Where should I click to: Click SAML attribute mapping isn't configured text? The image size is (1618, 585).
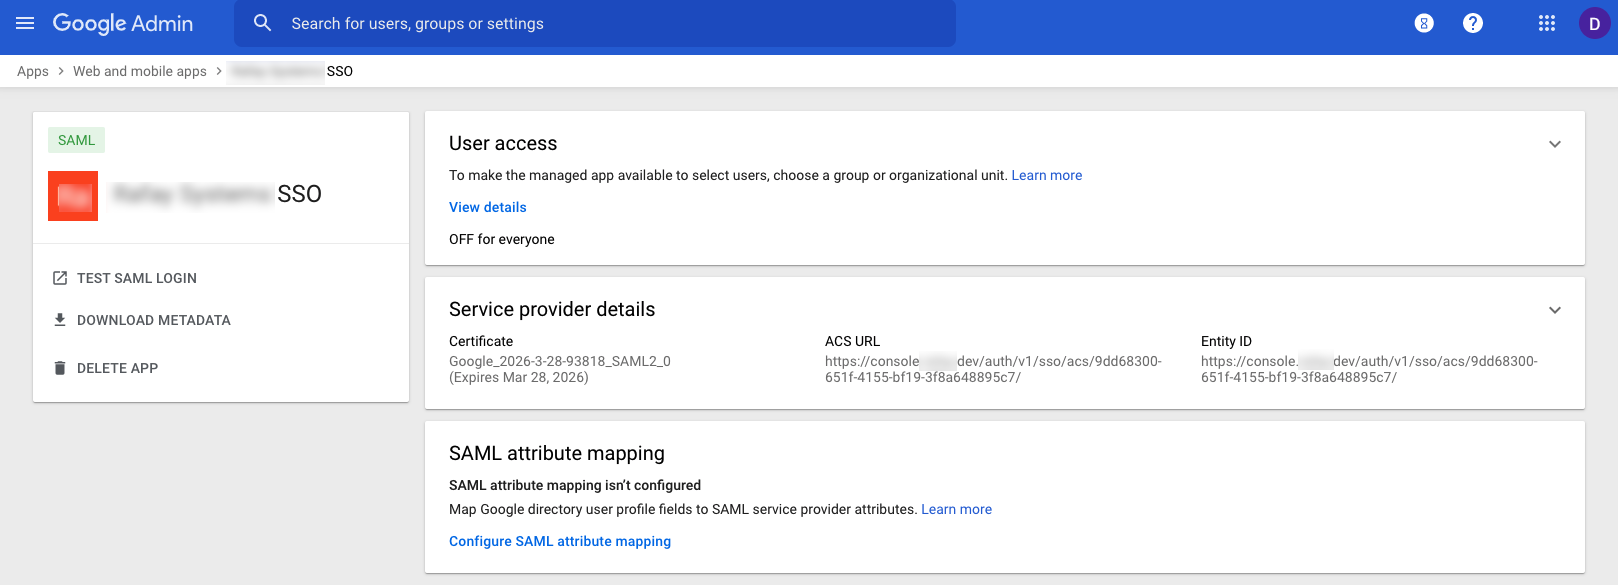[x=575, y=485]
